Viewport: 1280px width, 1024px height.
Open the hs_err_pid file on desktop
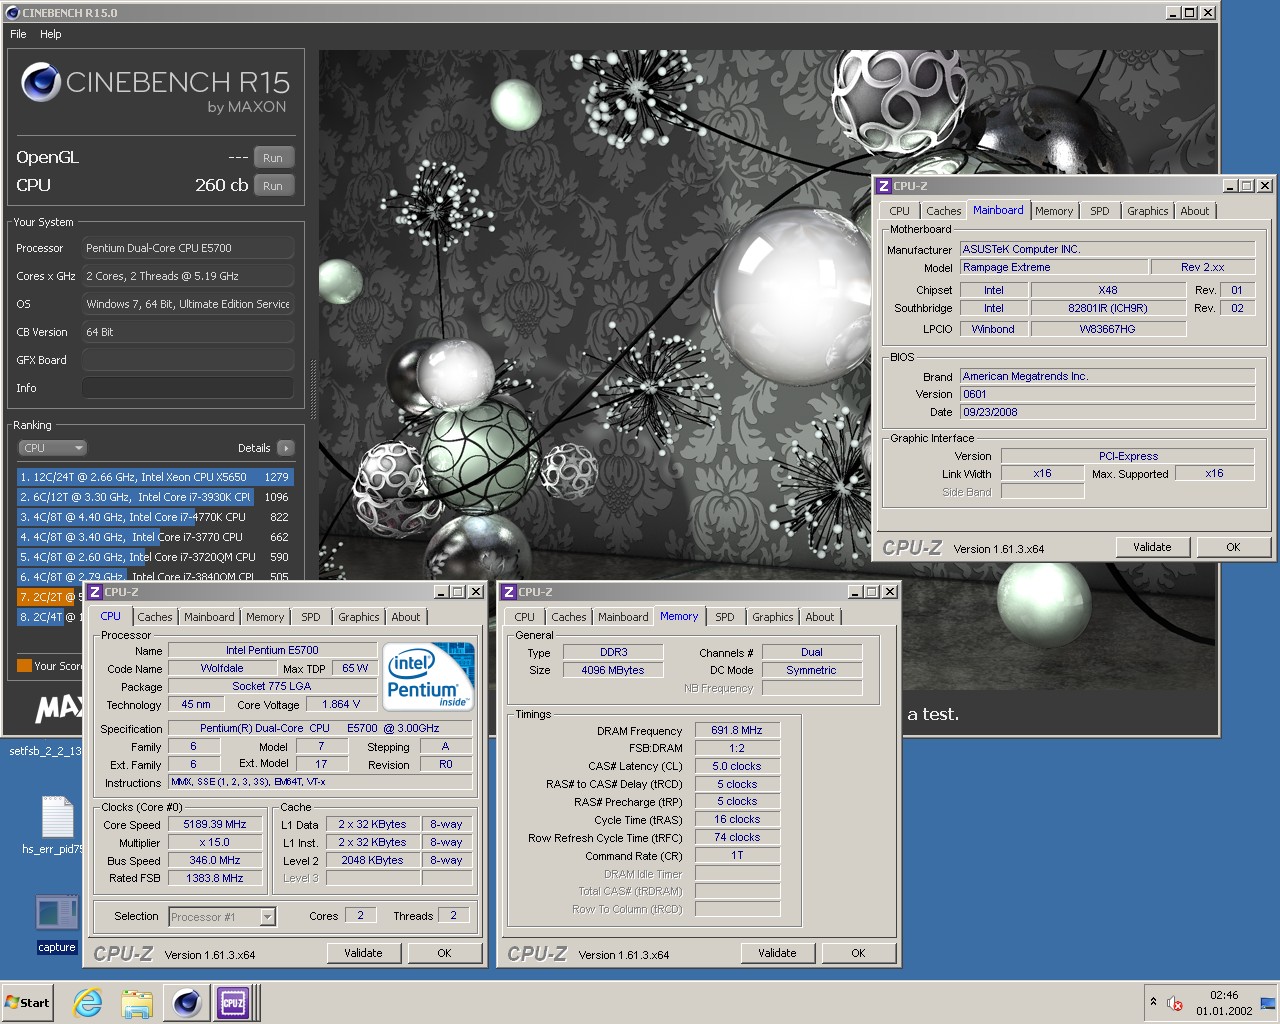click(x=57, y=826)
